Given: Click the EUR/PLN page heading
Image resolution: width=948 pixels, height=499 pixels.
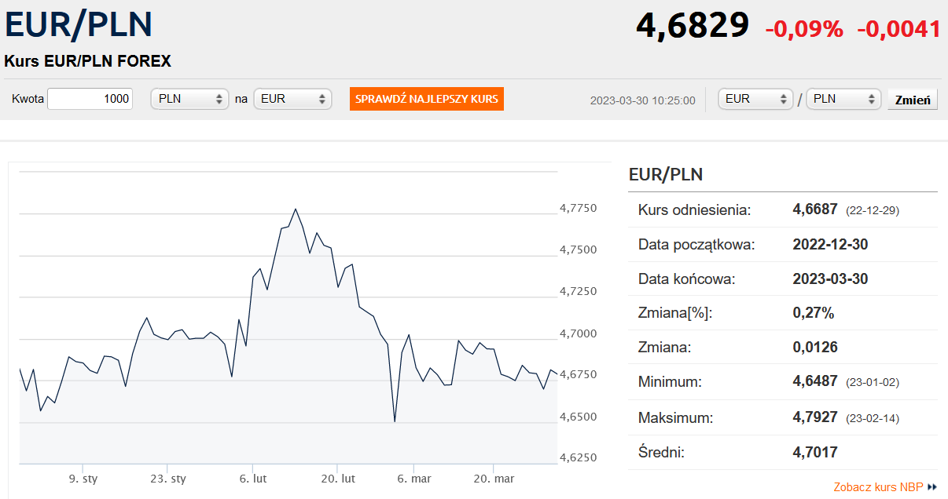Looking at the screenshot, I should click(79, 25).
